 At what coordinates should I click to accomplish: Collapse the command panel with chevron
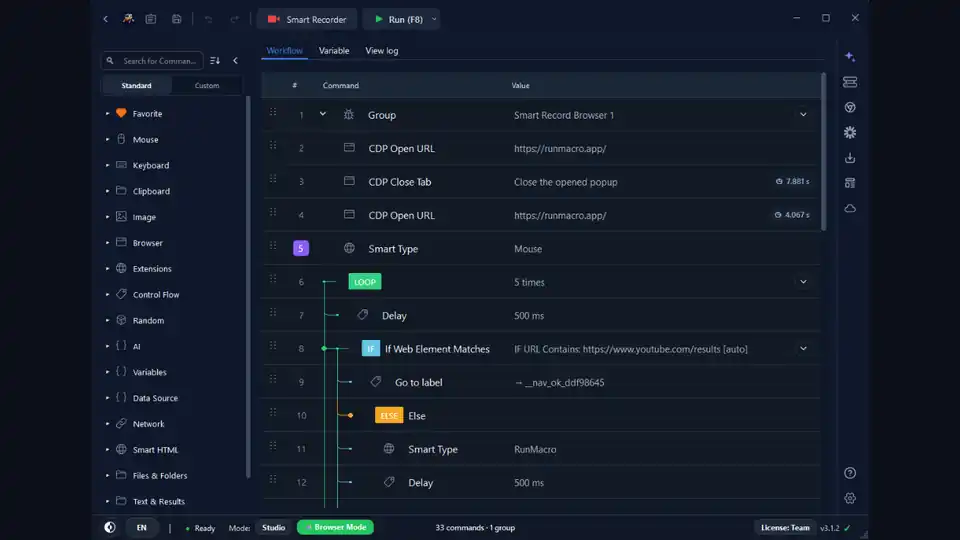pos(235,61)
